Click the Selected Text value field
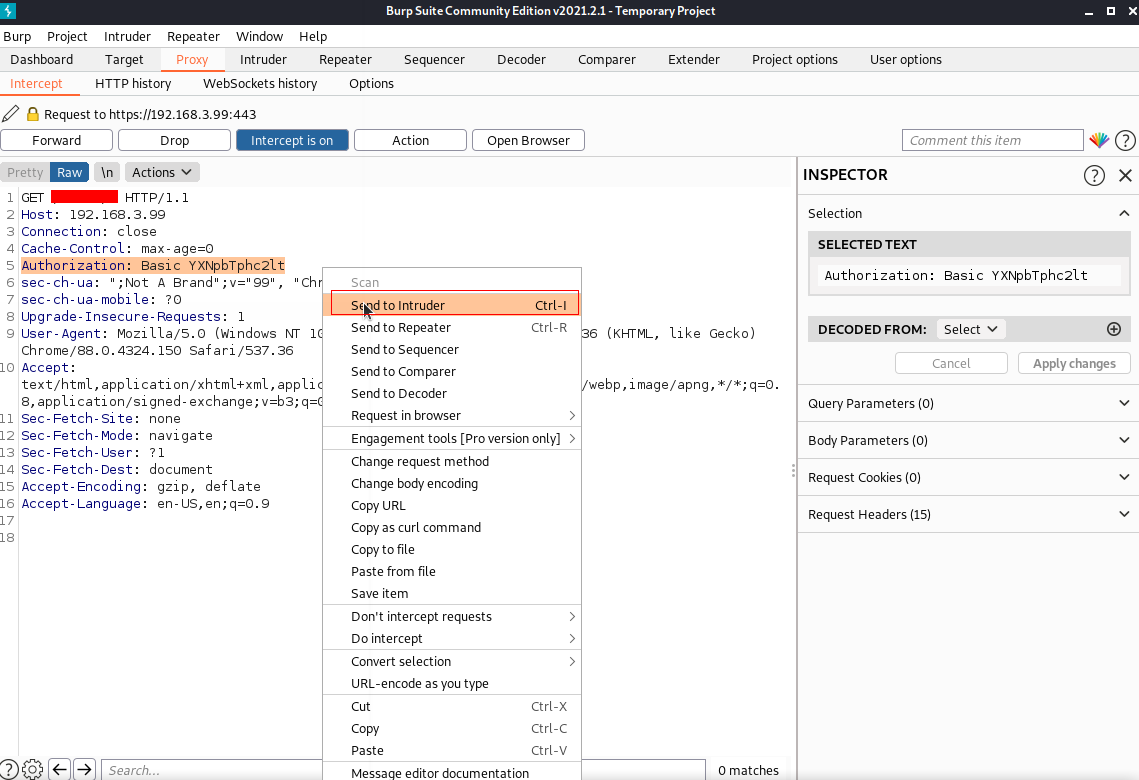 click(x=968, y=275)
